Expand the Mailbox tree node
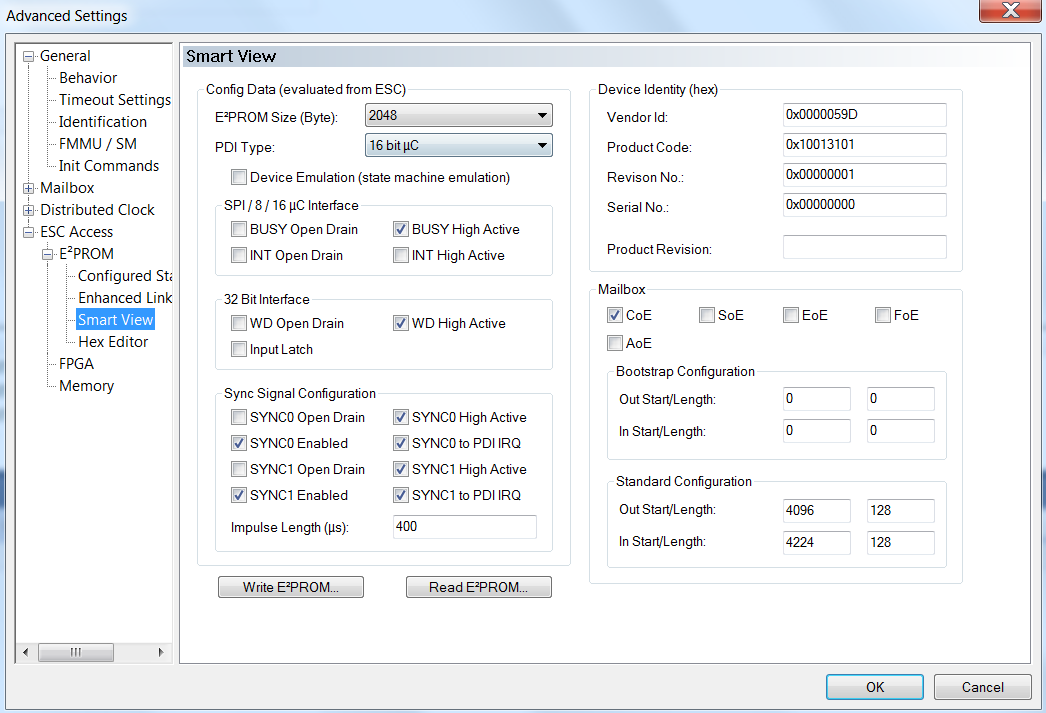 tap(29, 188)
